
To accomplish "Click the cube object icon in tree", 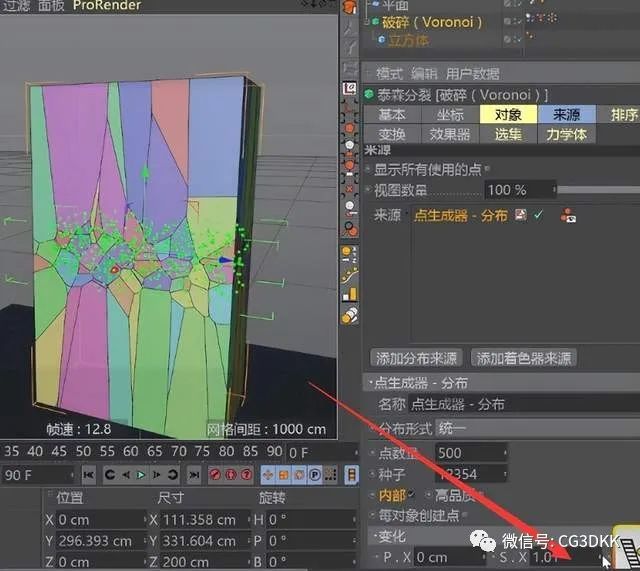I will pos(382,40).
